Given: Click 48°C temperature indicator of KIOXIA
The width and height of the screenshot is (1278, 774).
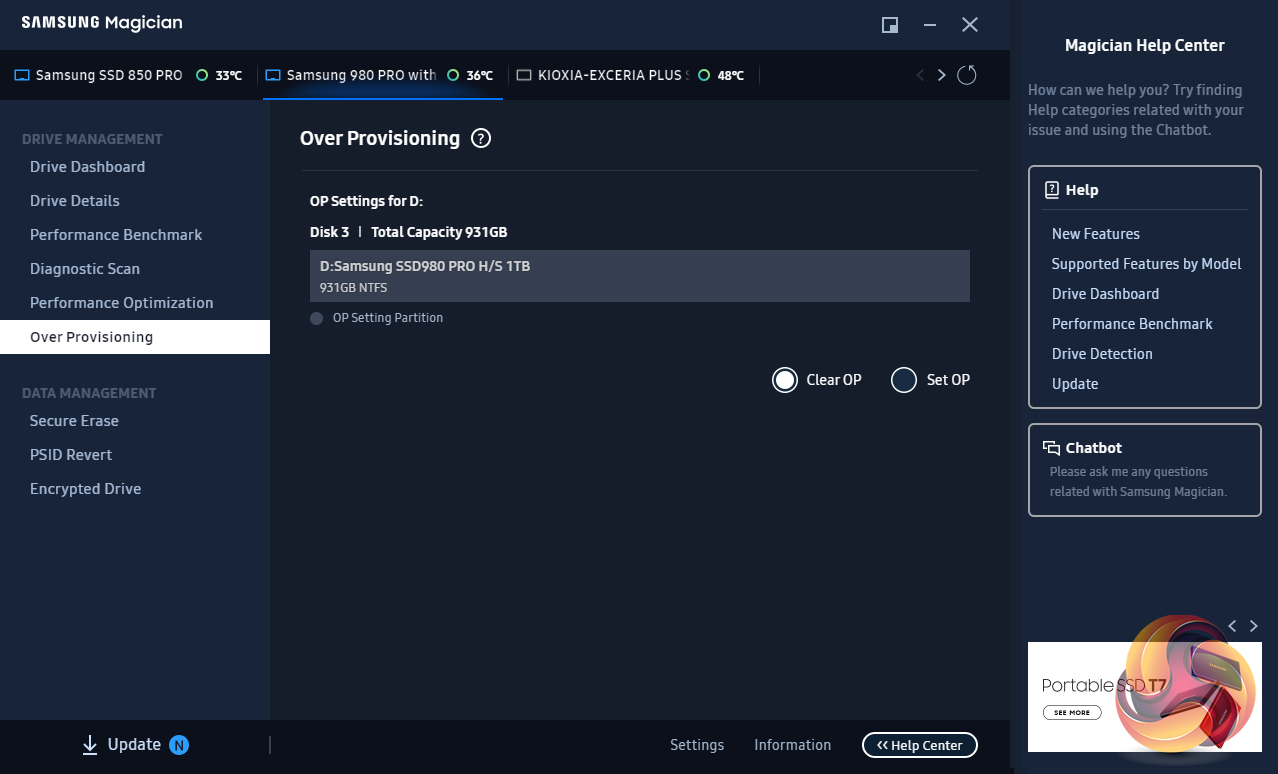Looking at the screenshot, I should click(721, 75).
